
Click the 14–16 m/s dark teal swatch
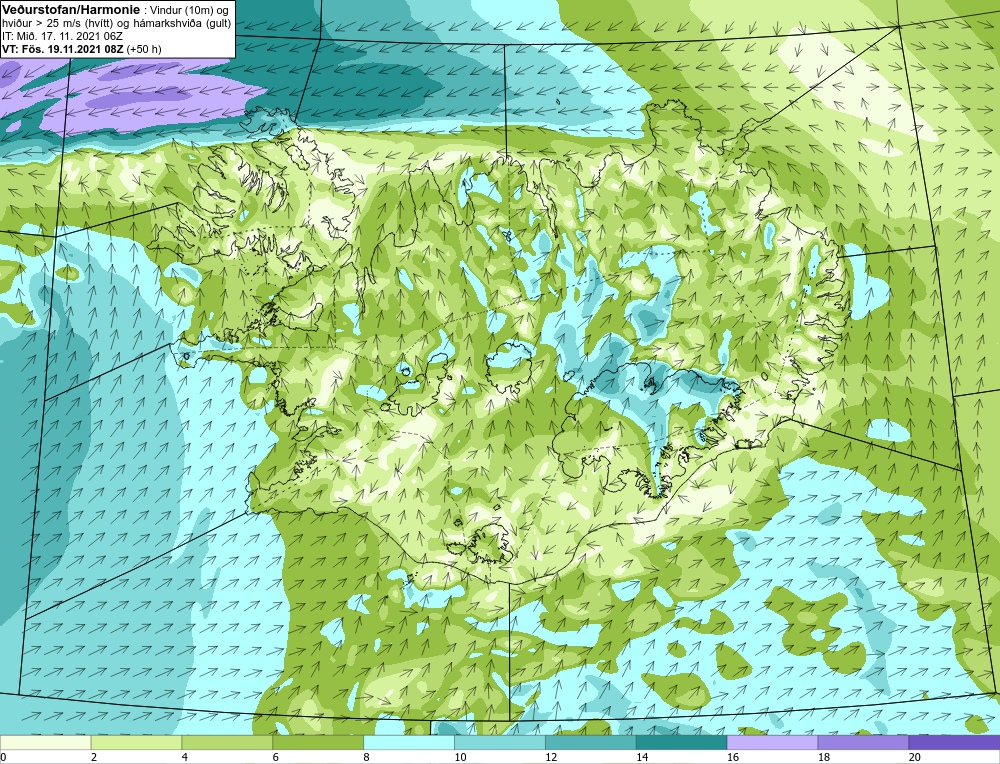(x=682, y=743)
